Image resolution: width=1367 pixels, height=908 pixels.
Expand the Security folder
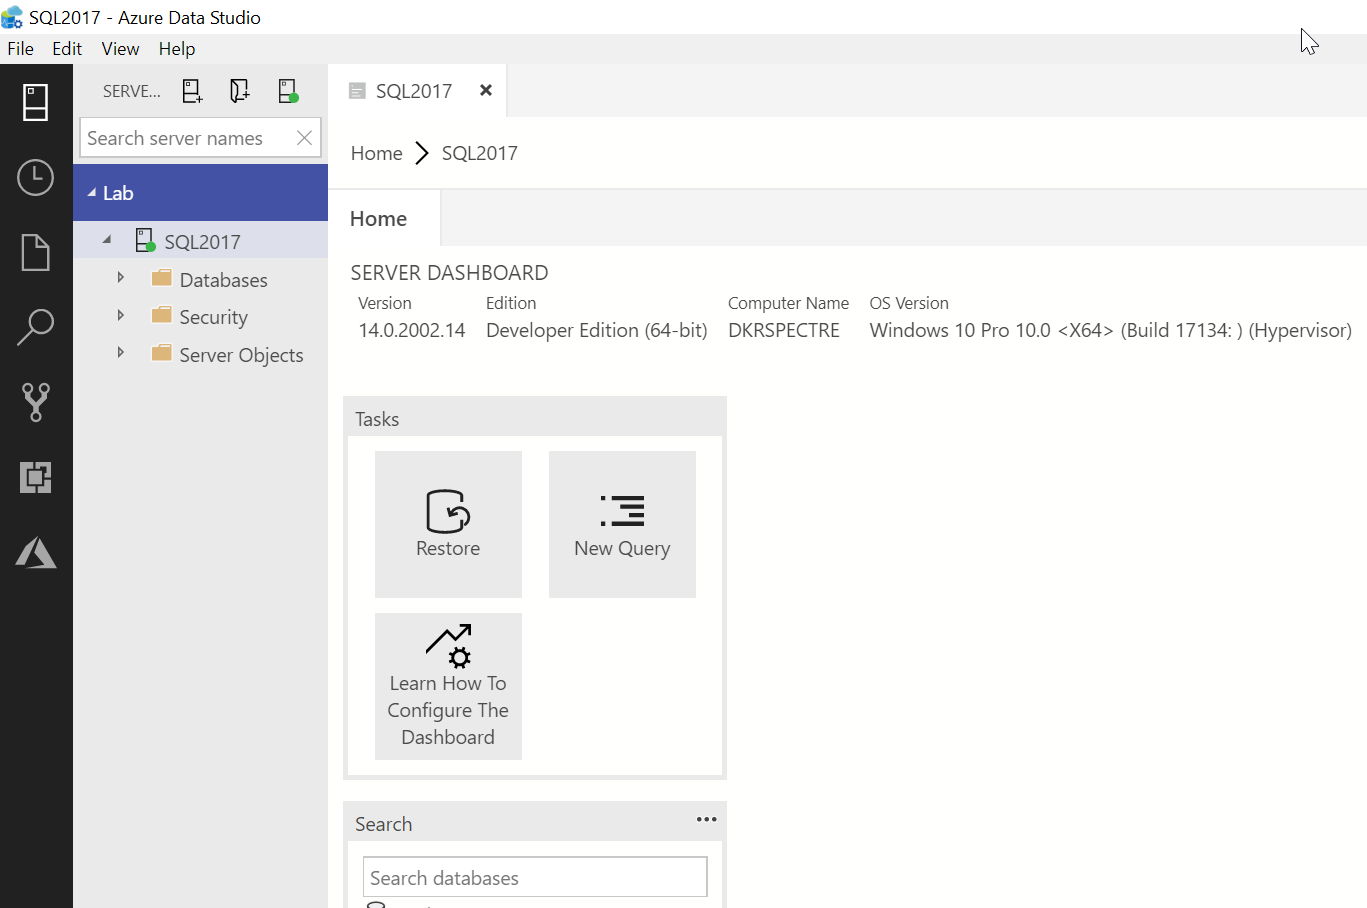coord(121,316)
